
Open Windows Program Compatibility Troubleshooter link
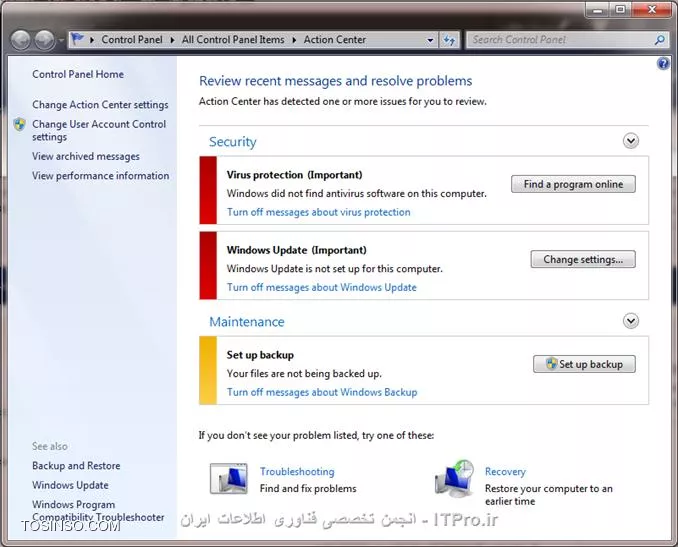coord(98,511)
